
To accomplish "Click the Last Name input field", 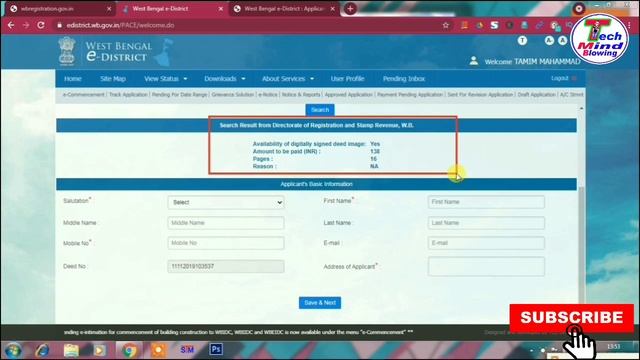I will tap(486, 223).
